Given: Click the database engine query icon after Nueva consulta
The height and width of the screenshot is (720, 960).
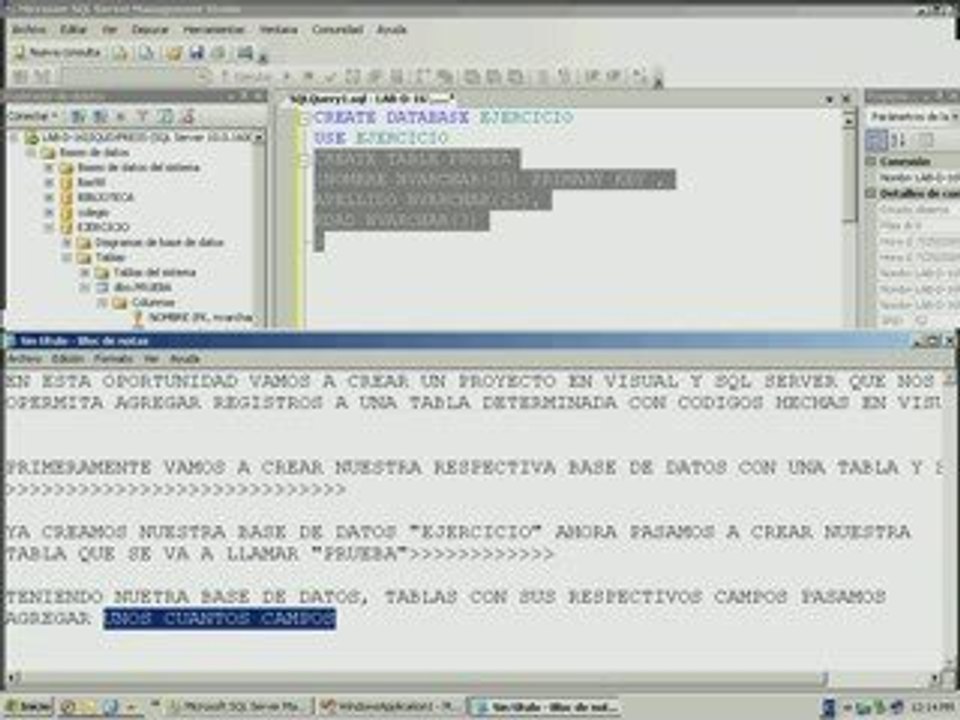Looking at the screenshot, I should [119, 53].
